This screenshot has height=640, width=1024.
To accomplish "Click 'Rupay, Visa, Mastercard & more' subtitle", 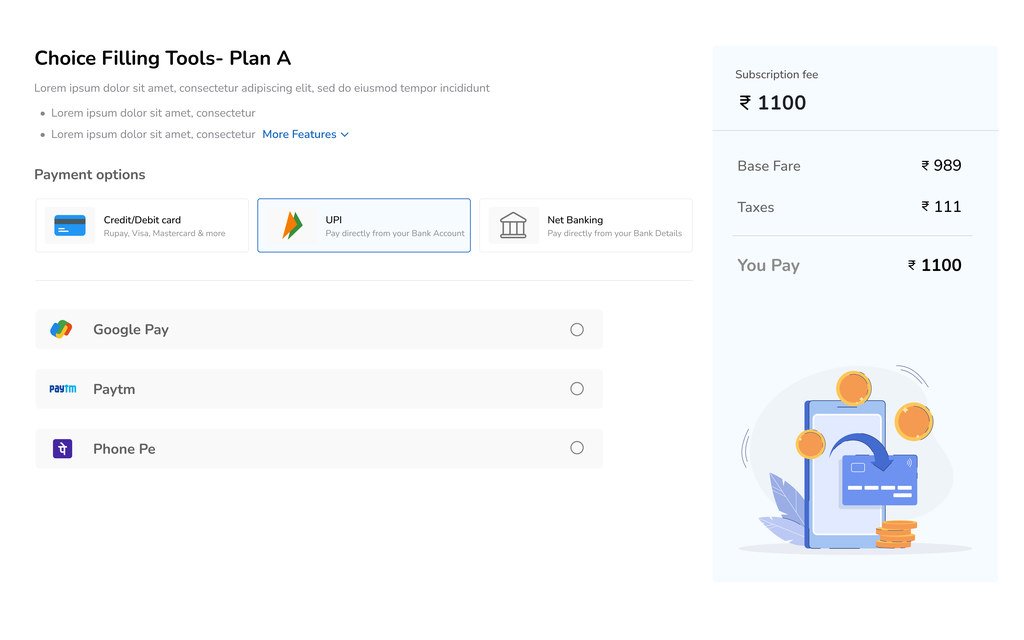I will (x=165, y=233).
